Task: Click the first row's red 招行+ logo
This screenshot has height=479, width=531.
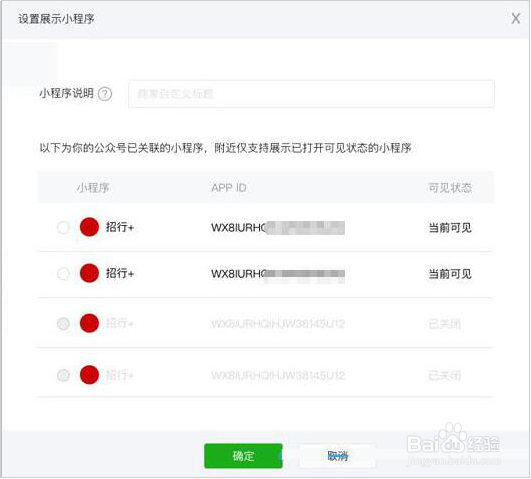Action: pos(89,227)
